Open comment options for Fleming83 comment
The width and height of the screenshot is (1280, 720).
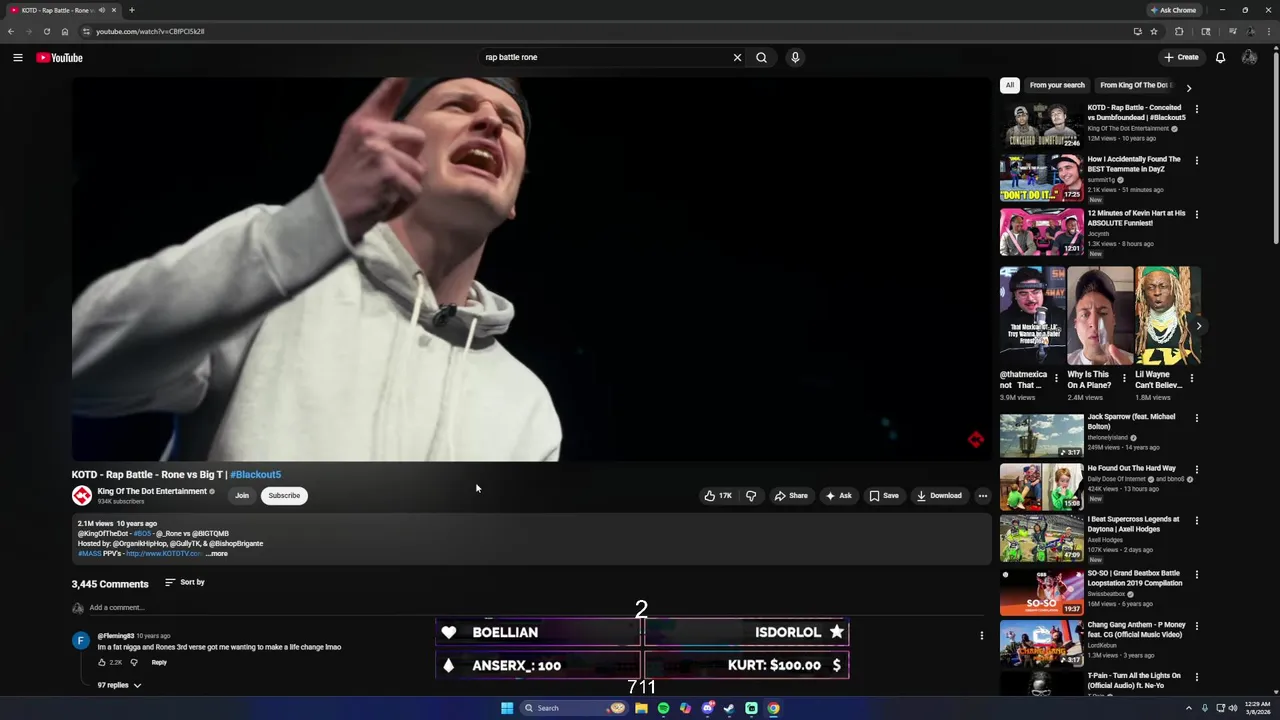click(981, 636)
